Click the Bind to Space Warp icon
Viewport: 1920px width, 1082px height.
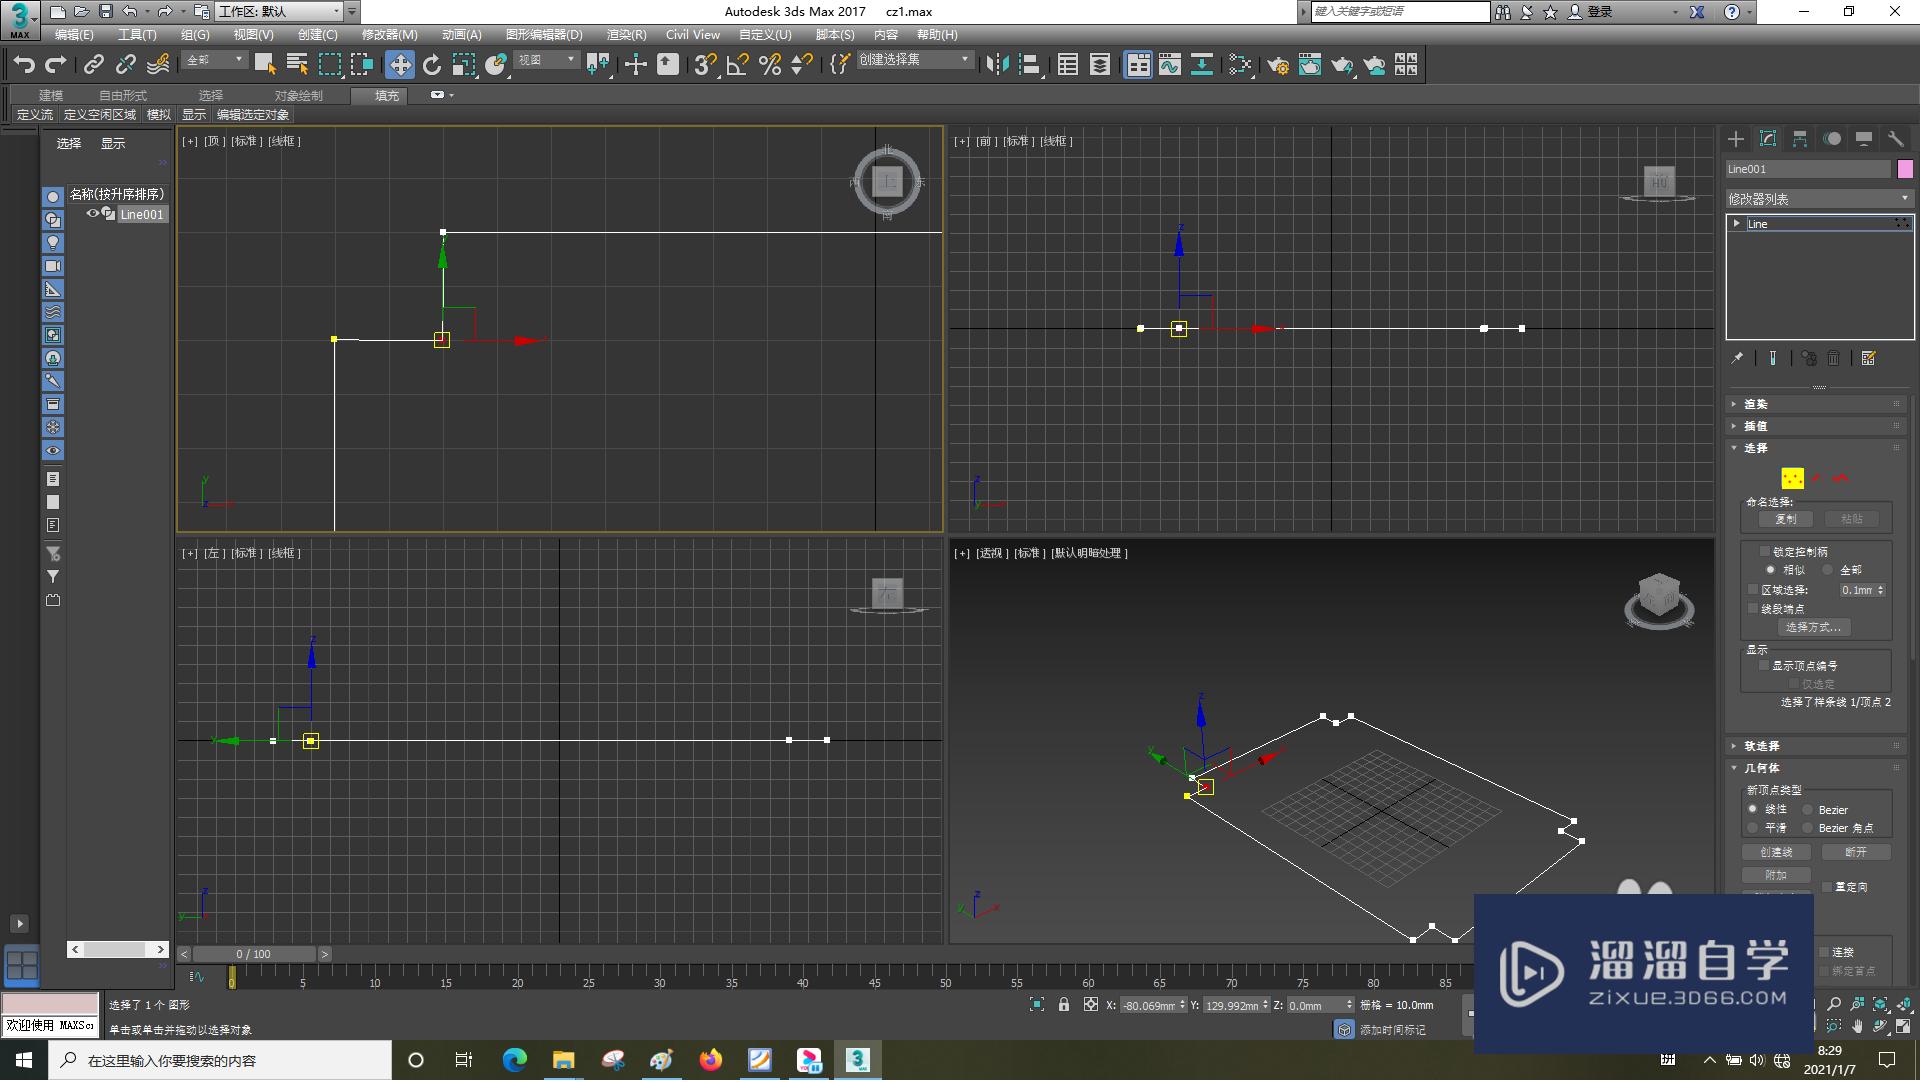158,65
